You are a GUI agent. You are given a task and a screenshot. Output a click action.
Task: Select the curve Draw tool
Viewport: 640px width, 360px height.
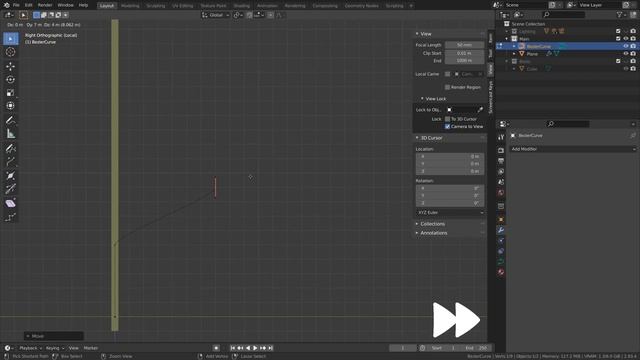click(x=11, y=148)
